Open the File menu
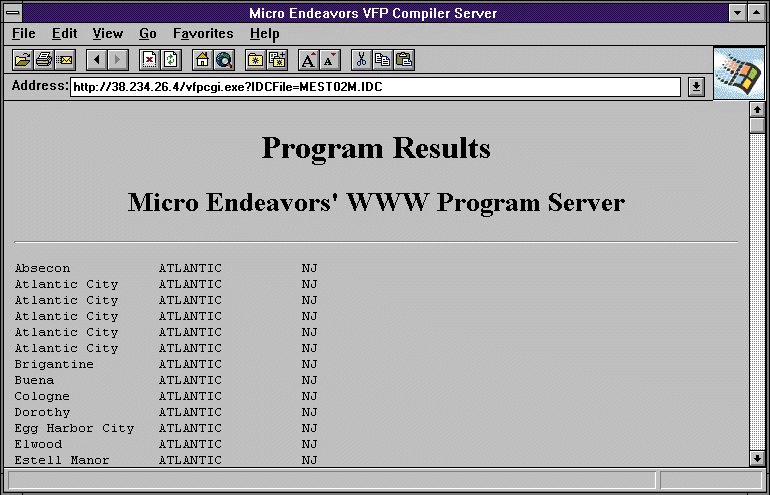770x495 pixels. point(23,34)
